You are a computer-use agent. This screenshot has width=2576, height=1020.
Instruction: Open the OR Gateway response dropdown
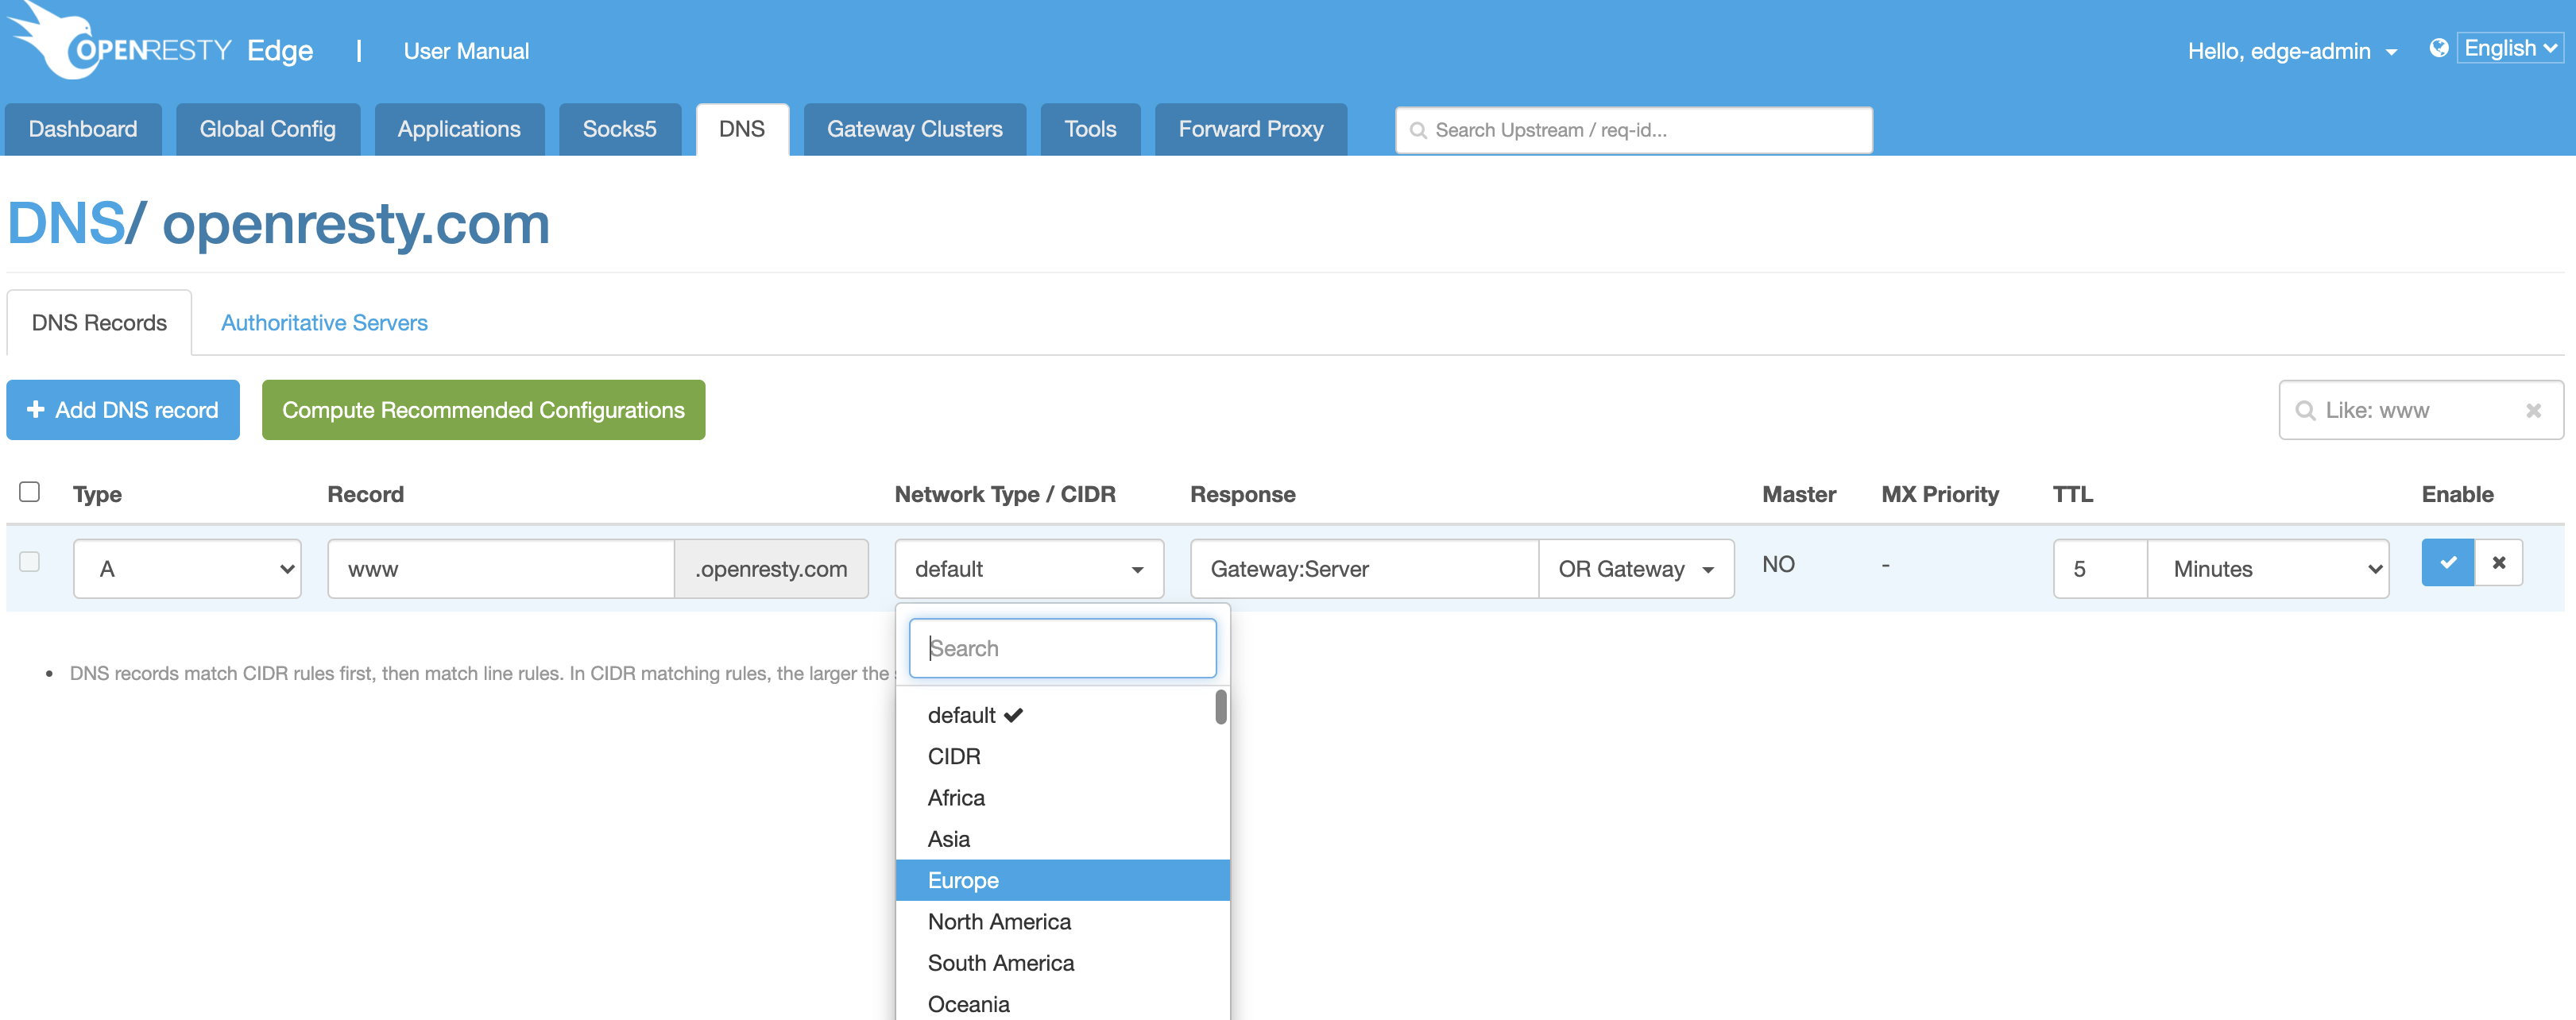click(x=1636, y=569)
